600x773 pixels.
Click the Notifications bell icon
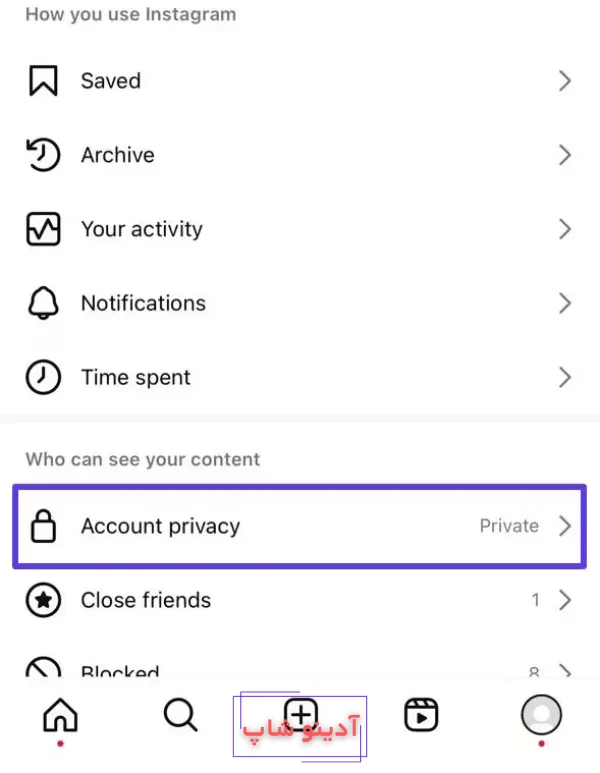43,303
